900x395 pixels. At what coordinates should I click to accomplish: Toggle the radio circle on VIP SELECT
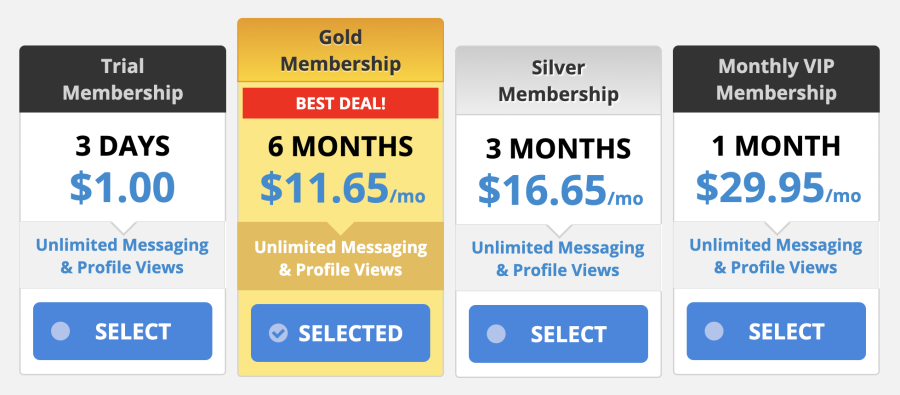714,331
